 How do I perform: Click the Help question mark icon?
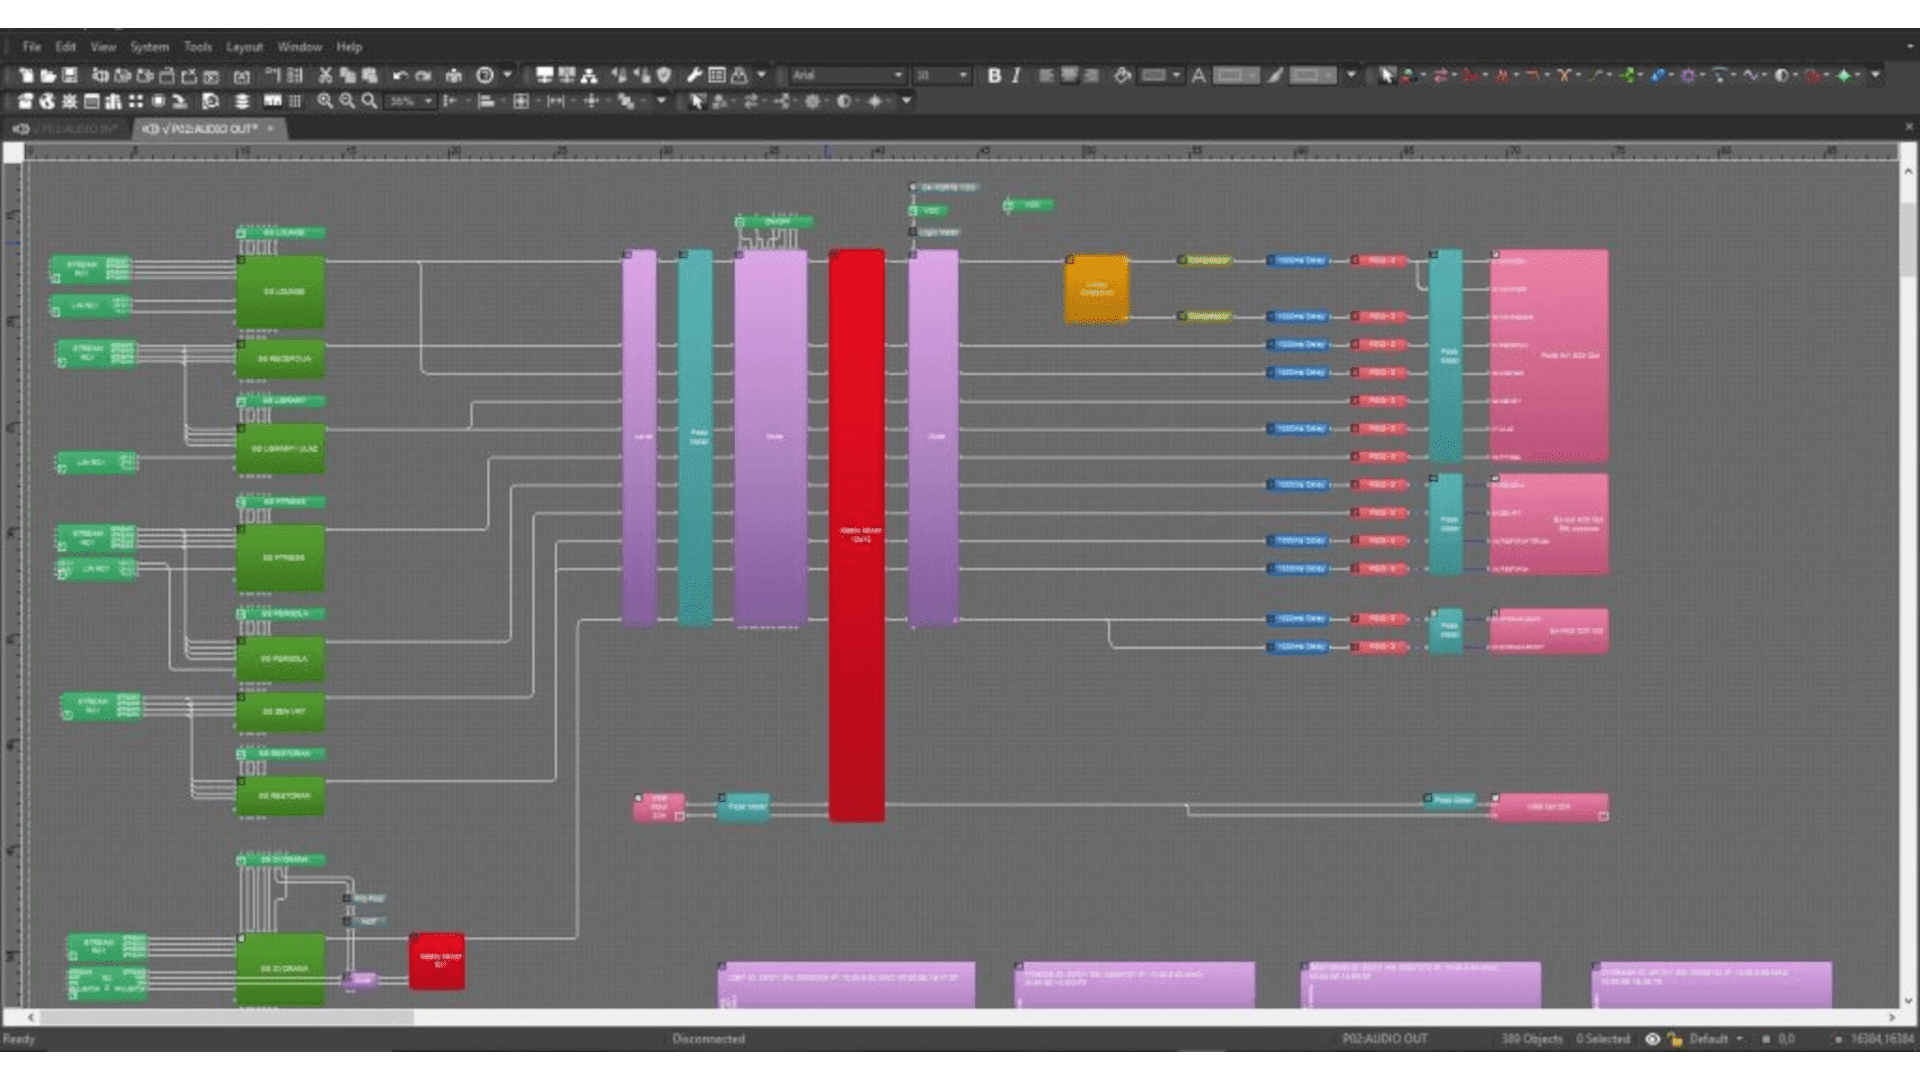485,75
